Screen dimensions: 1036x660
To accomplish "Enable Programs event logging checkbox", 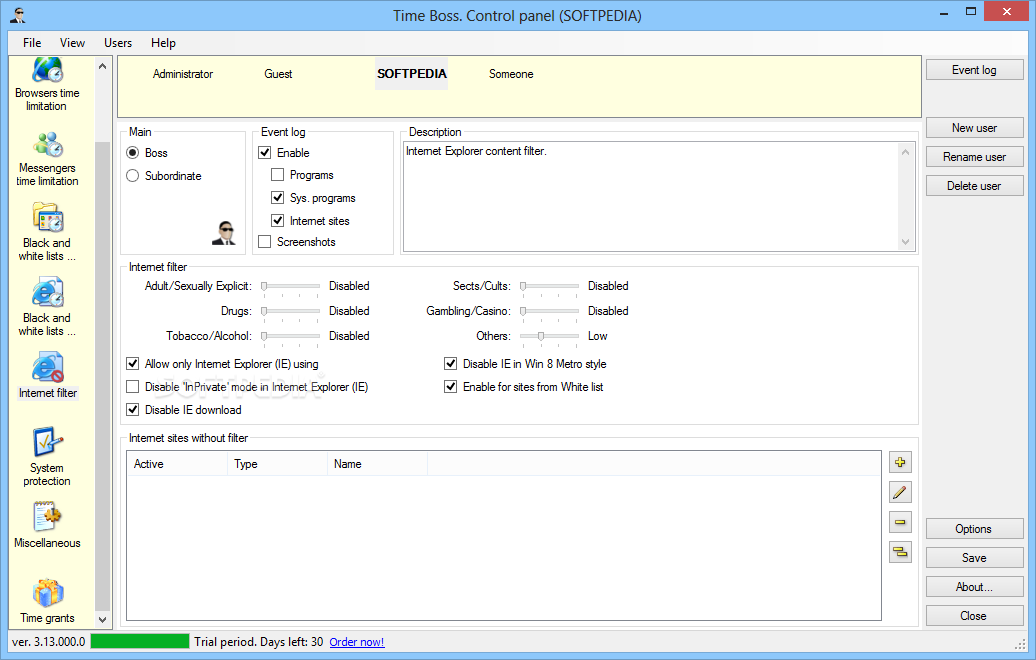I will point(278,175).
